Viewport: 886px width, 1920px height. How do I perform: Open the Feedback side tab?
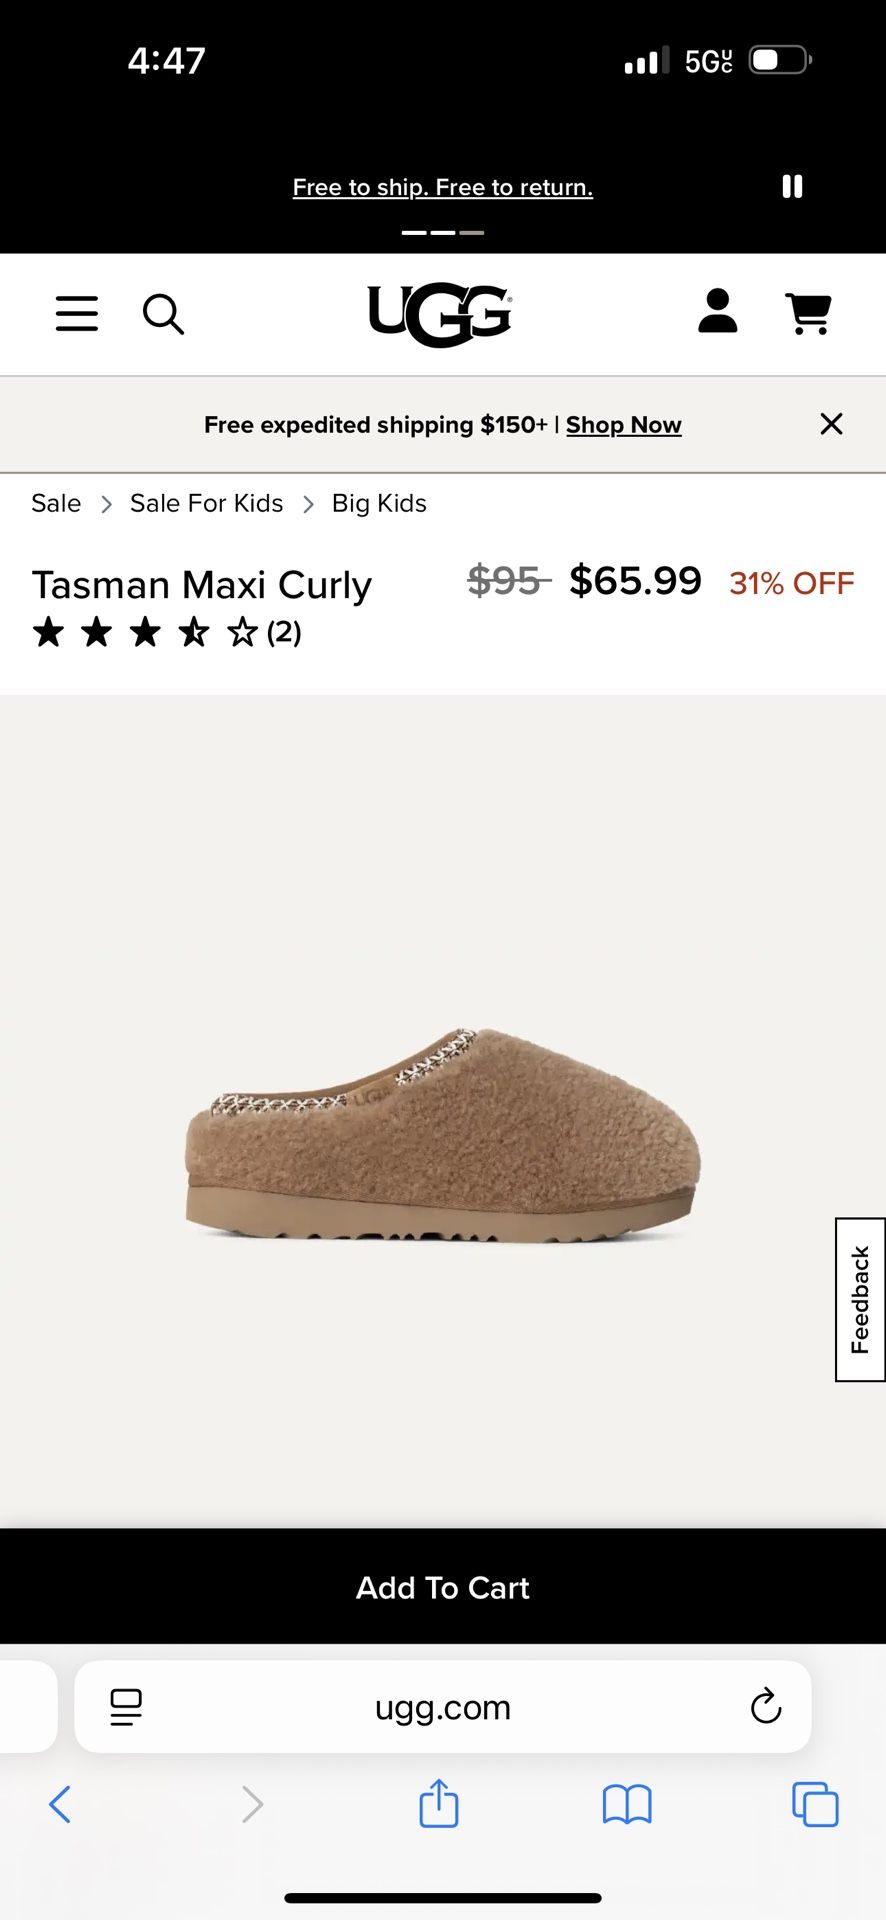coord(860,1299)
